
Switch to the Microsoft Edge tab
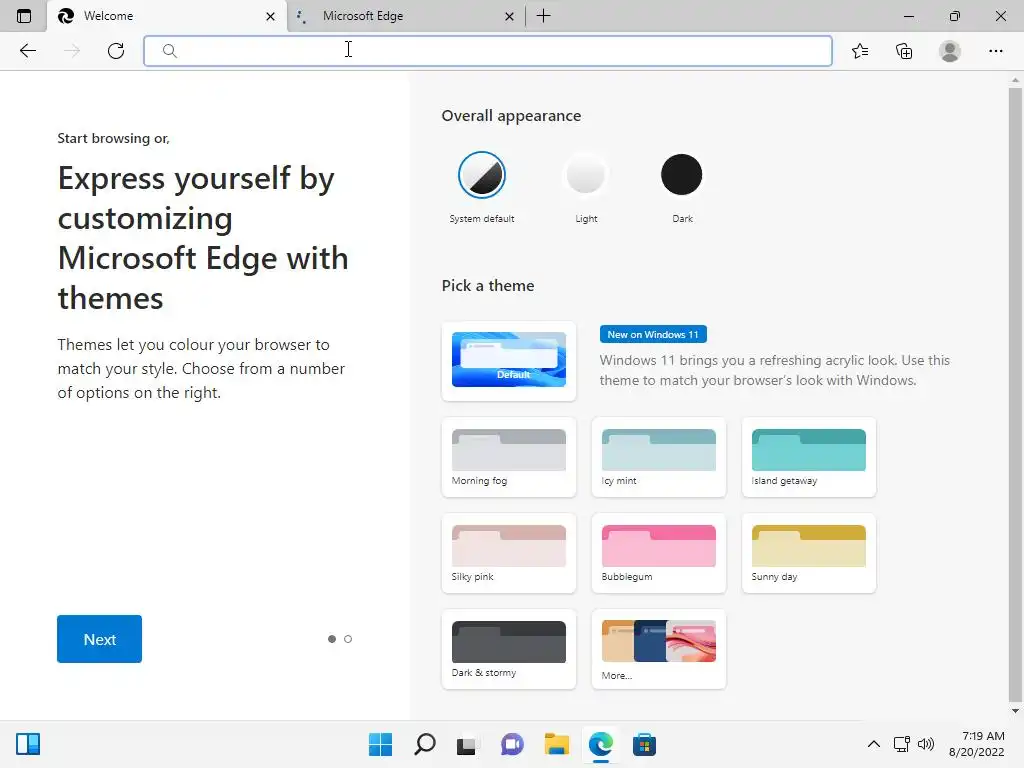pyautogui.click(x=406, y=16)
